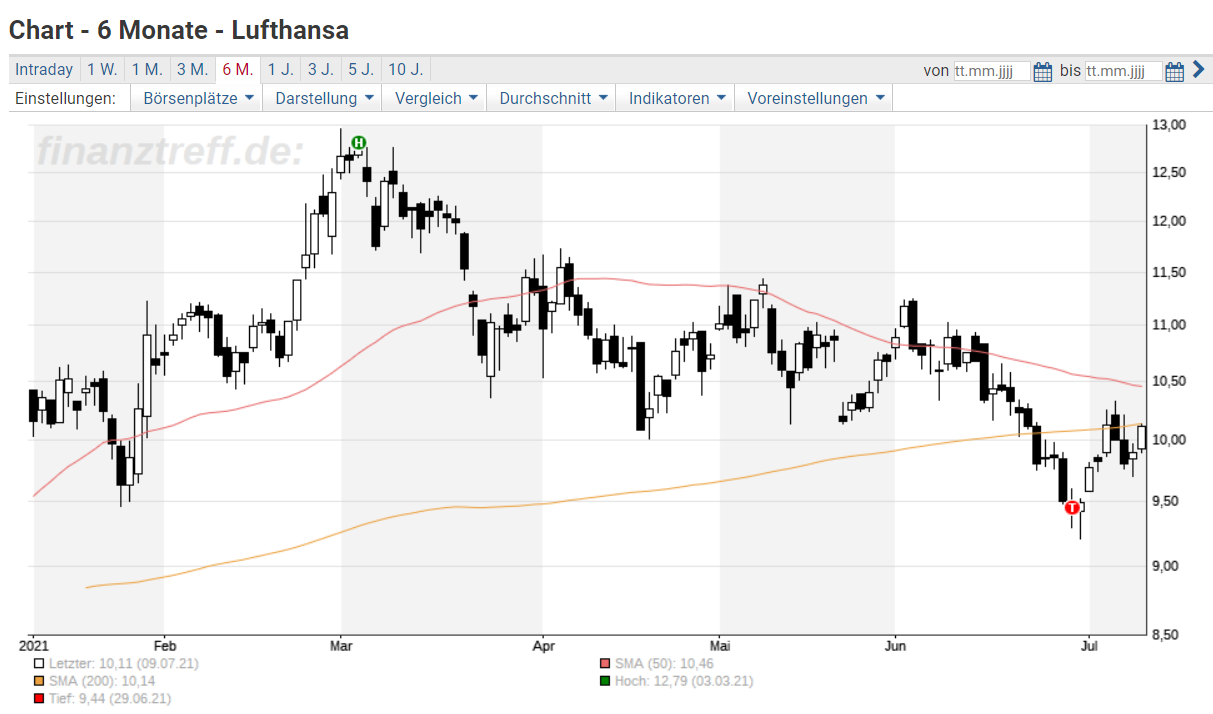
Task: Select the 3 J. timeframe tab
Action: pyautogui.click(x=321, y=70)
